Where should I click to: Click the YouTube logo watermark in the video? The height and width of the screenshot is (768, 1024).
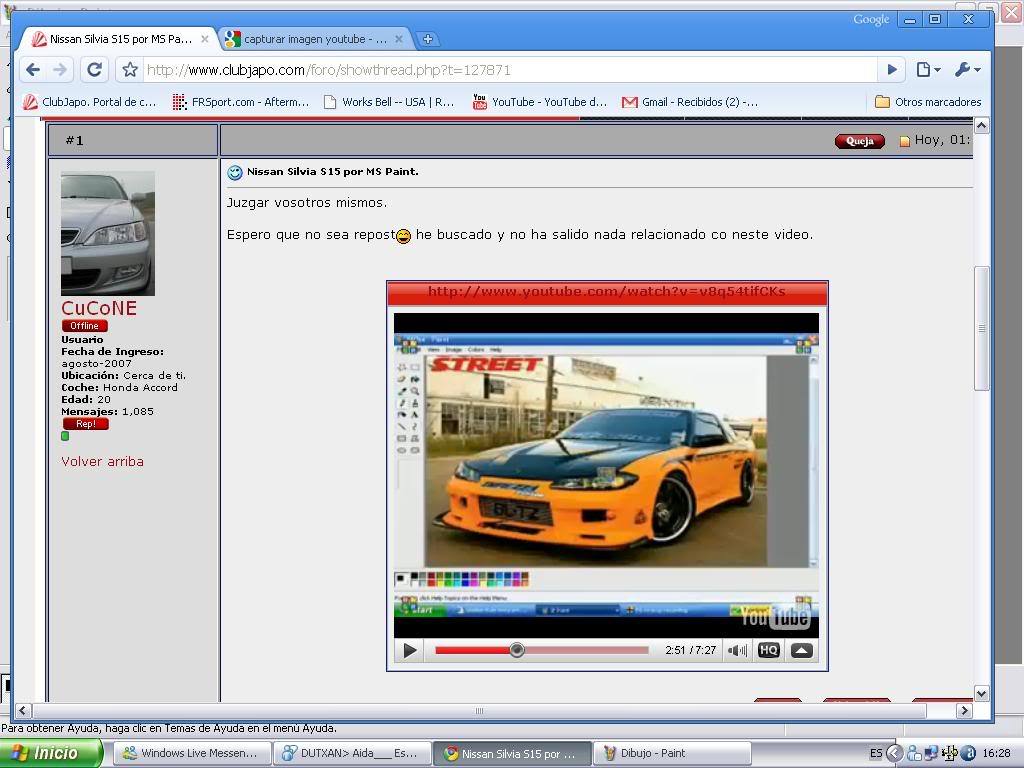(775, 616)
